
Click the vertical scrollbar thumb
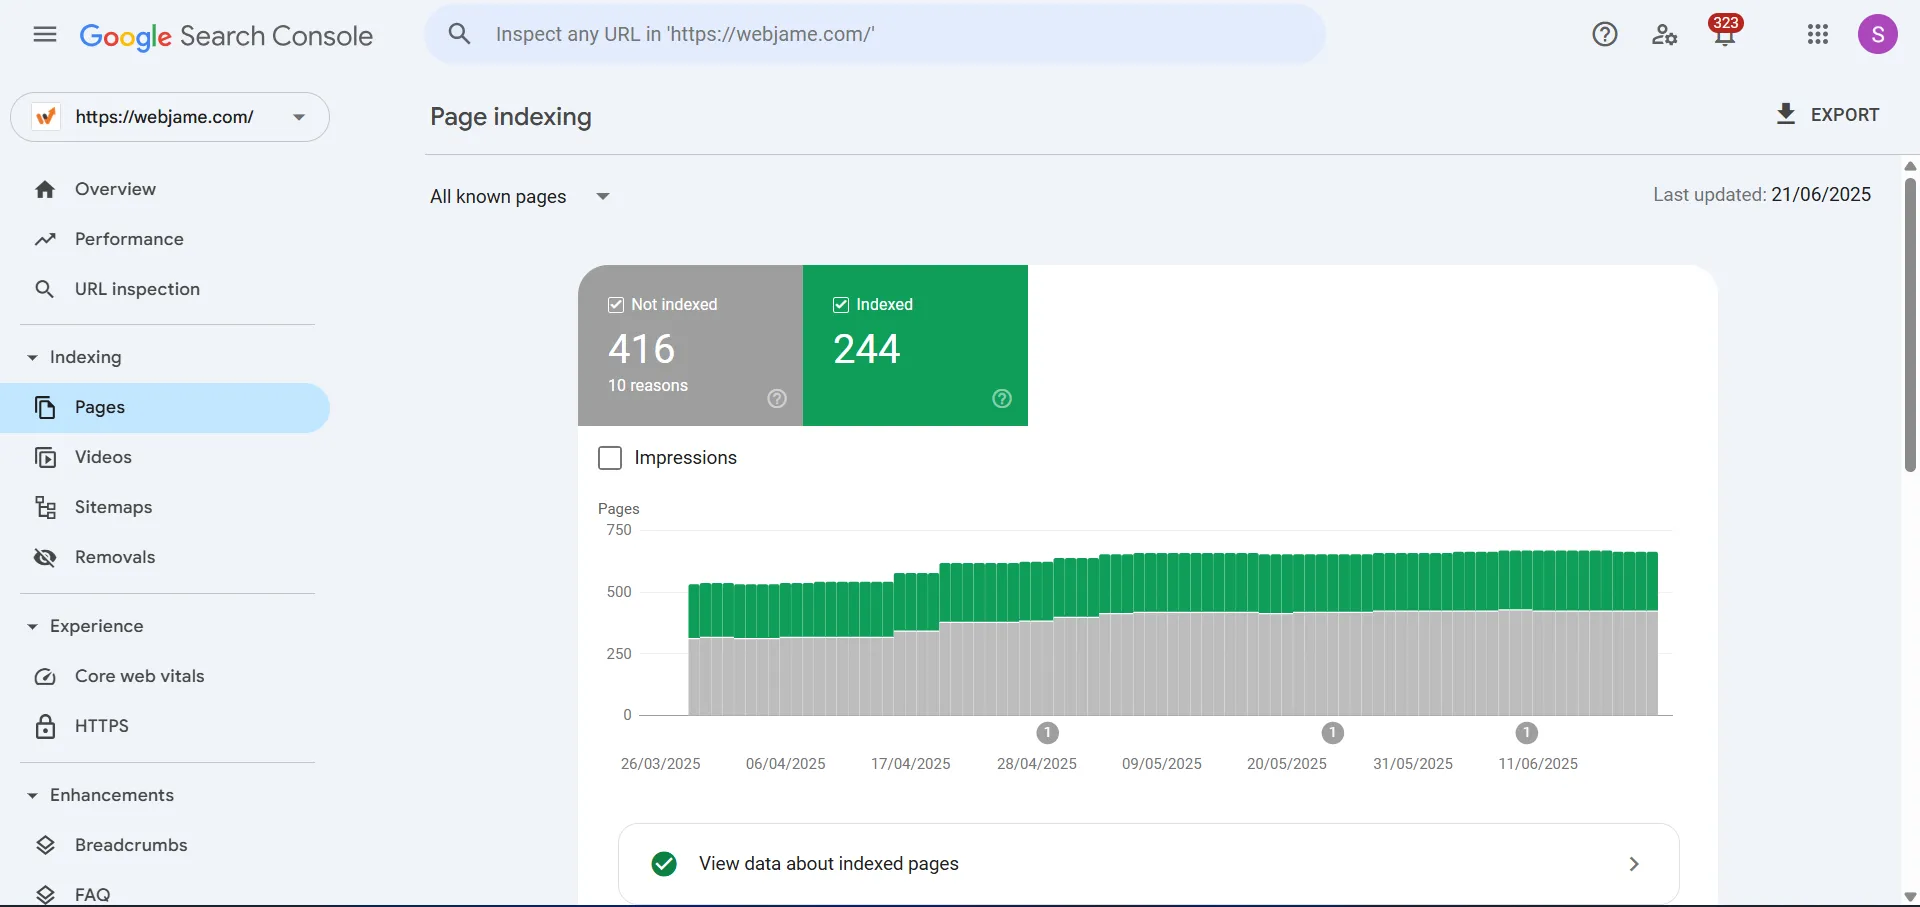pos(1910,325)
